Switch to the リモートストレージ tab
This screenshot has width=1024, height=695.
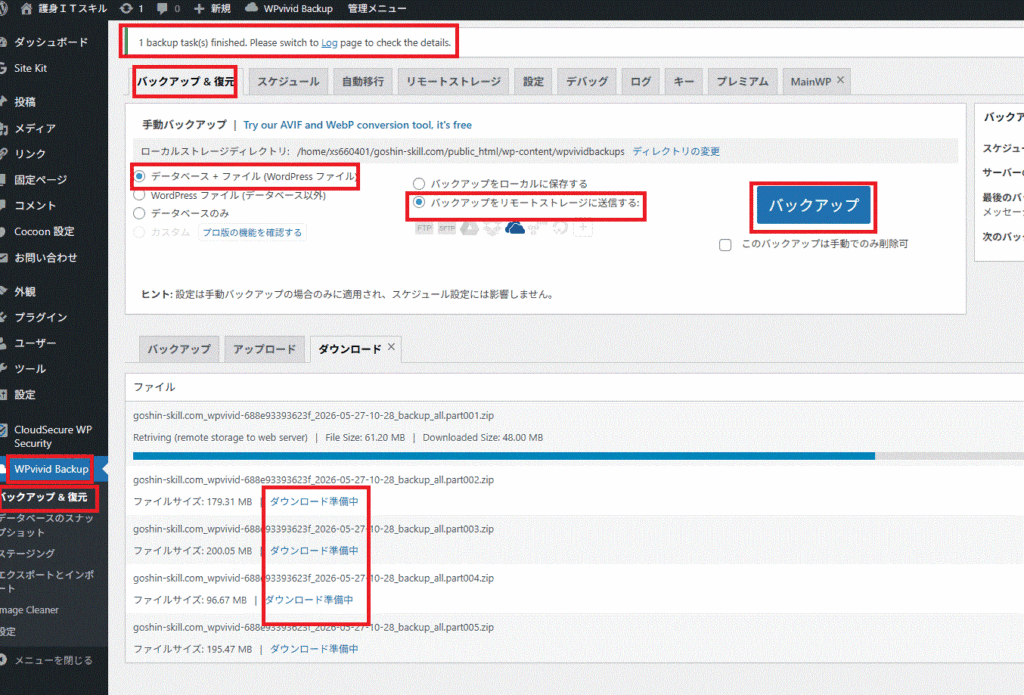click(453, 82)
